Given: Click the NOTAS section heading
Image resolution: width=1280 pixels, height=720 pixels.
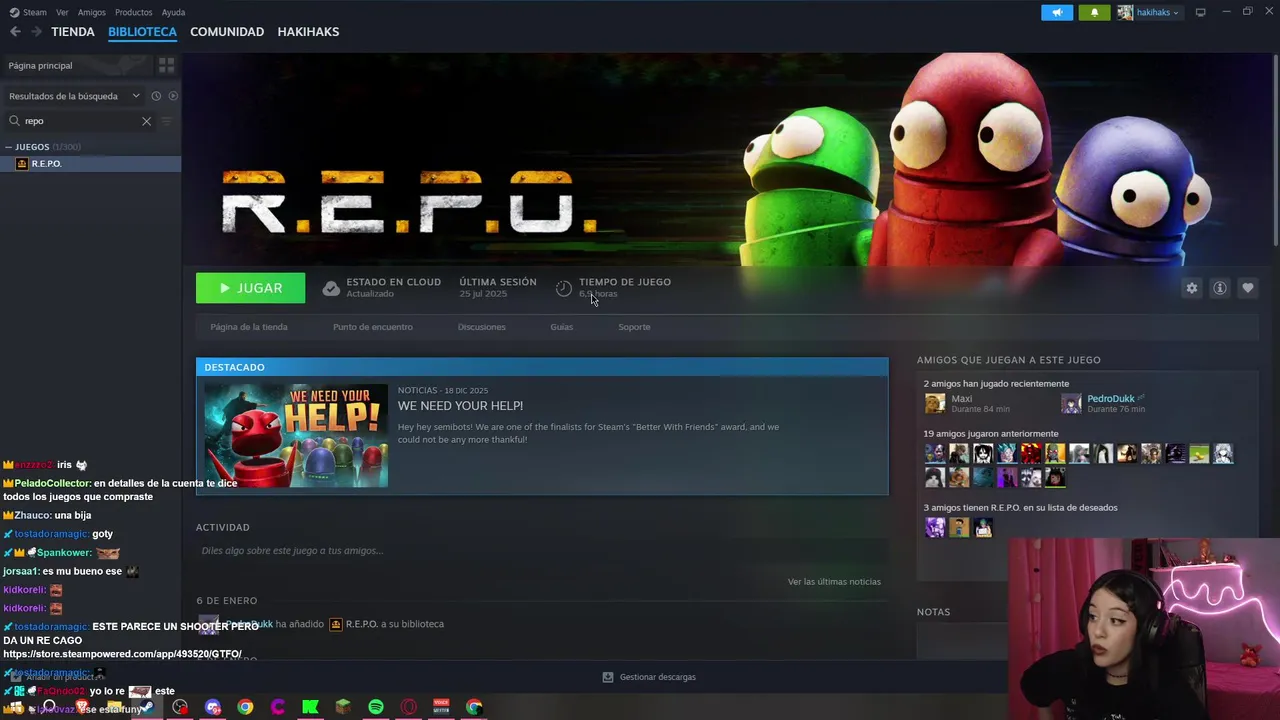Looking at the screenshot, I should [933, 612].
